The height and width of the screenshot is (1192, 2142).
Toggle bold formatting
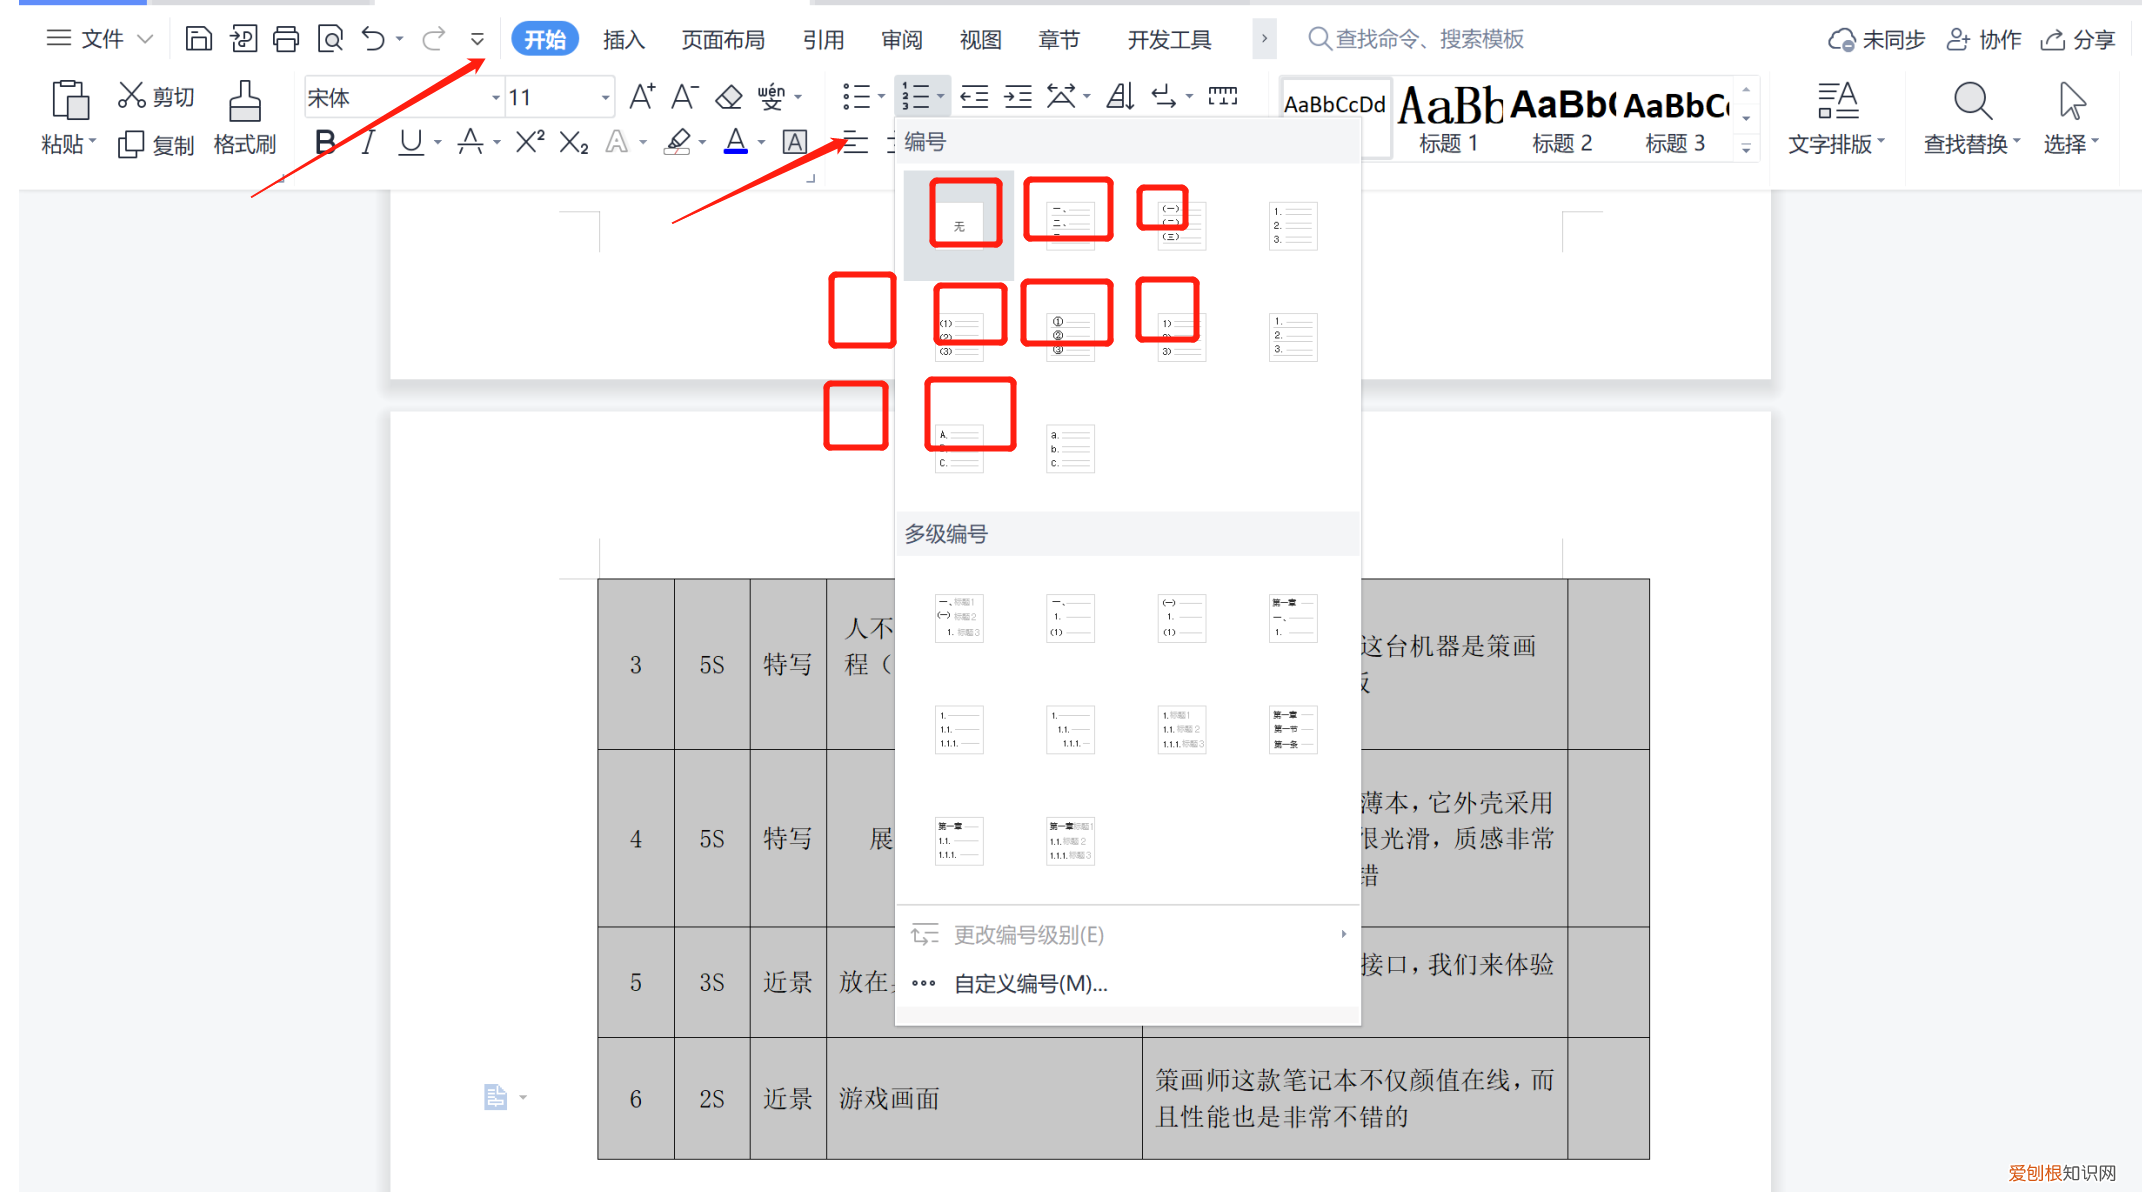[x=323, y=142]
